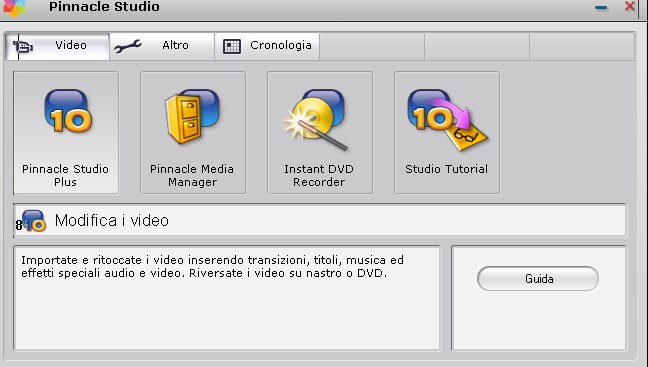648x367 pixels.
Task: Click the Modifica i video heading
Action: coord(112,221)
